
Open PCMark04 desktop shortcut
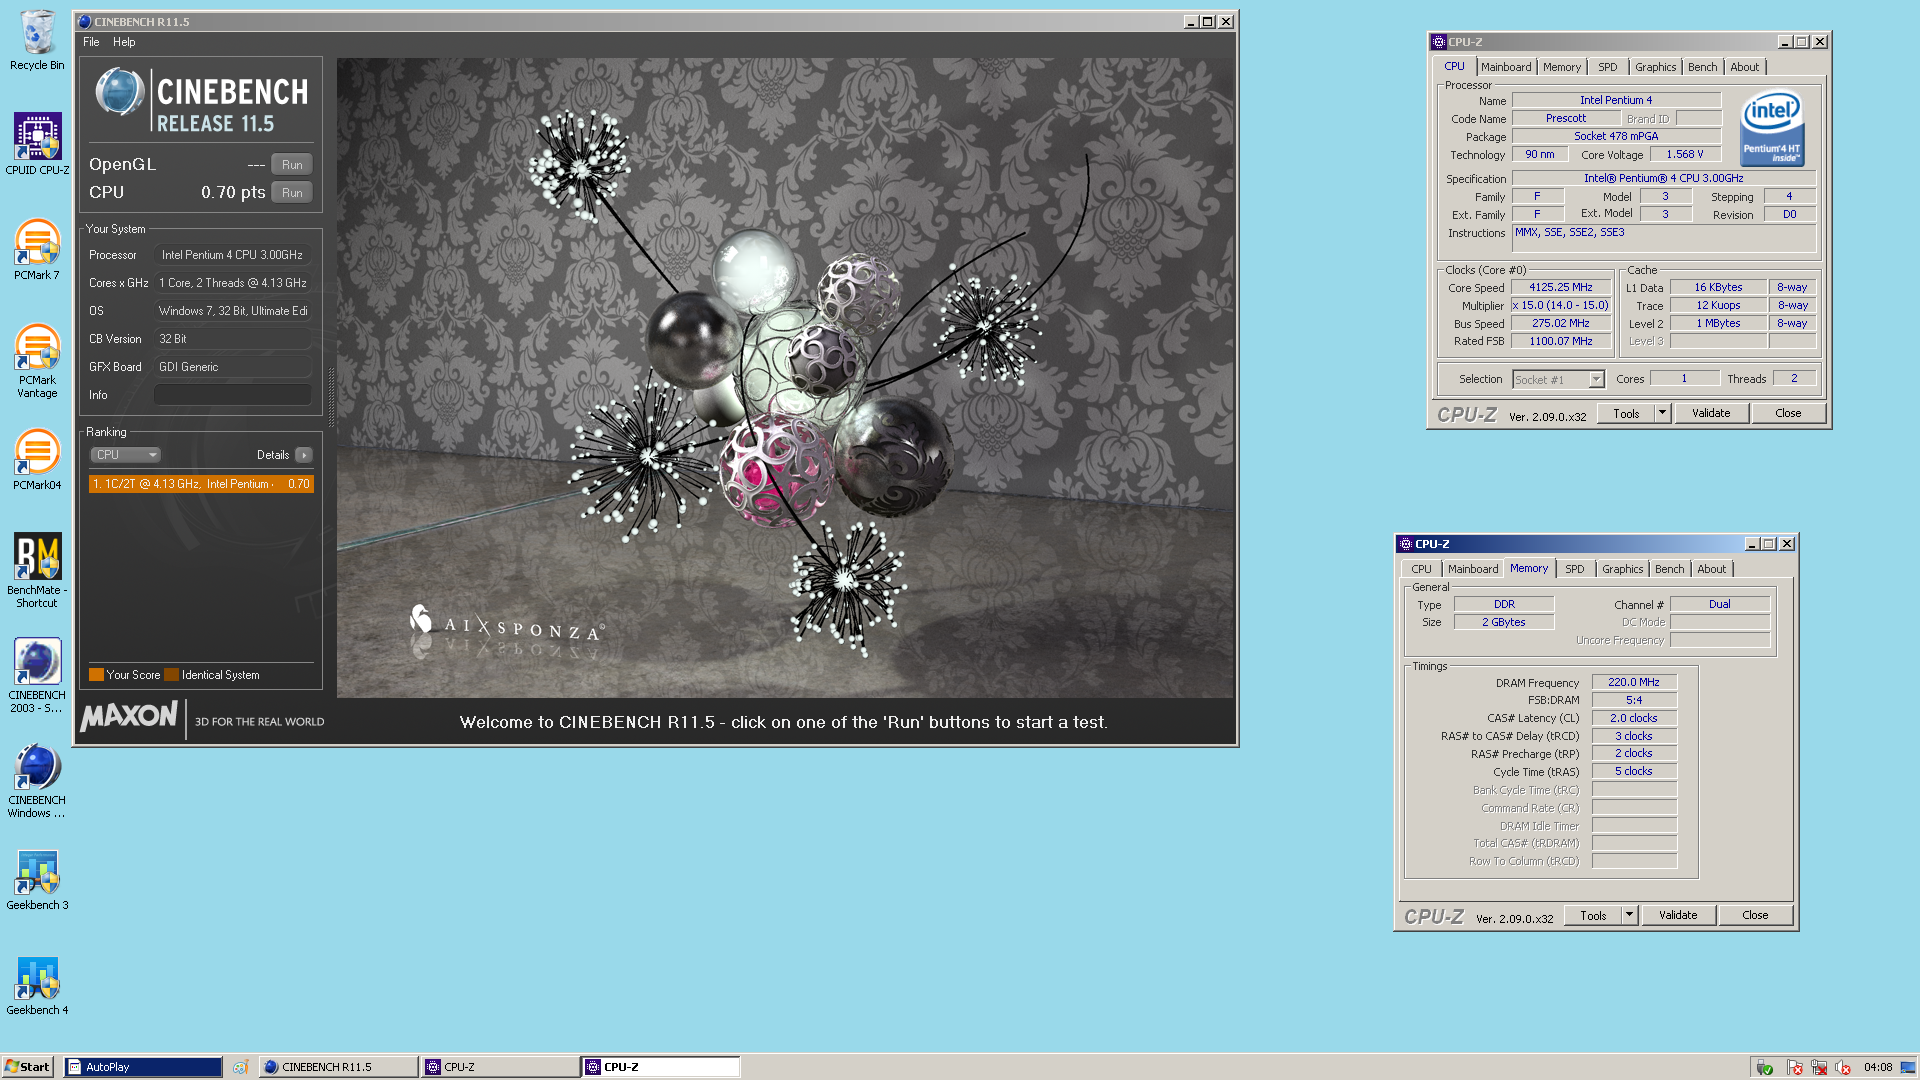(x=37, y=459)
